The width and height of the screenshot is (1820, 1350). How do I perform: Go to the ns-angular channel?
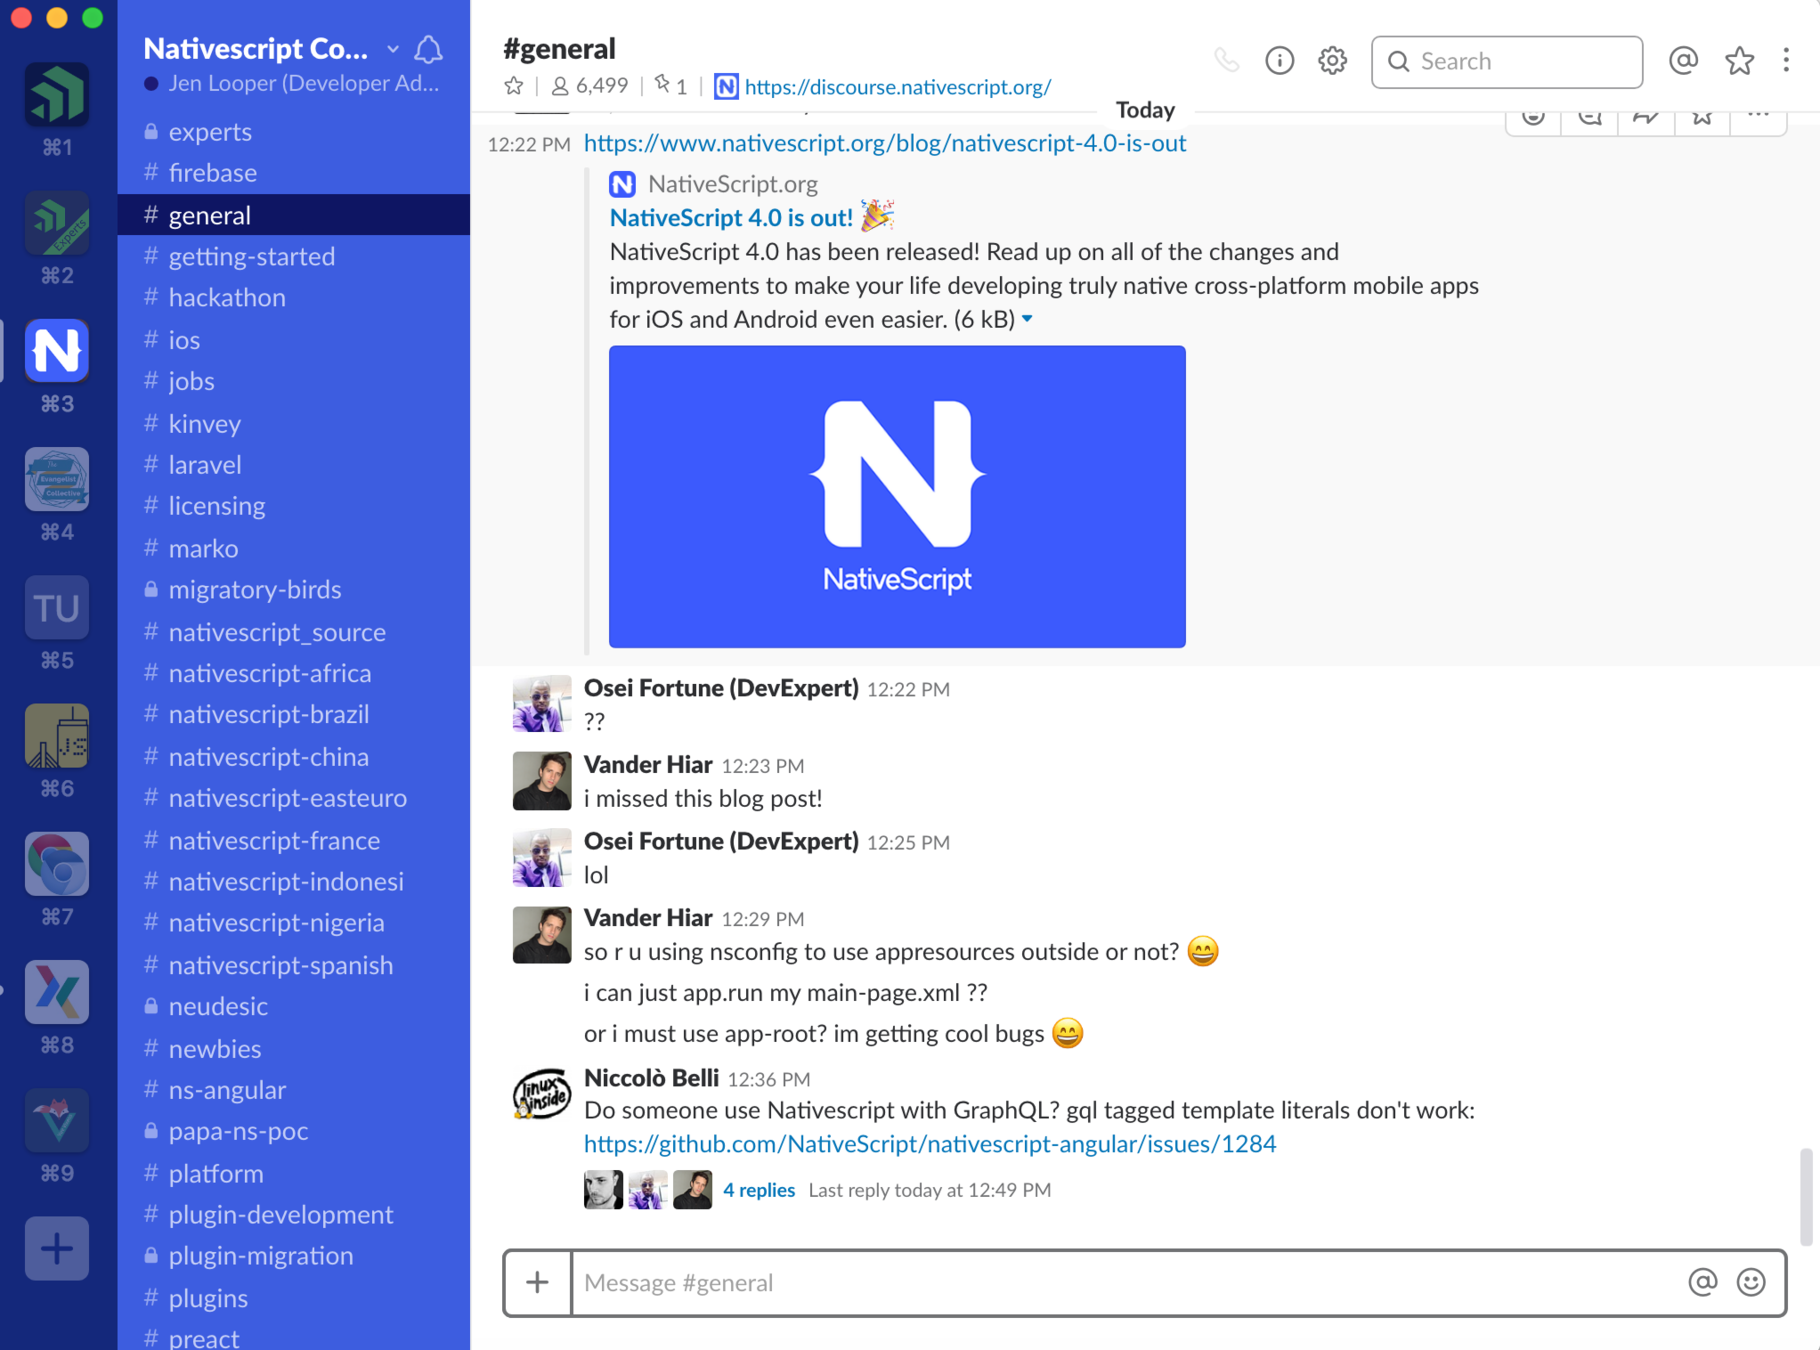pyautogui.click(x=294, y=1090)
